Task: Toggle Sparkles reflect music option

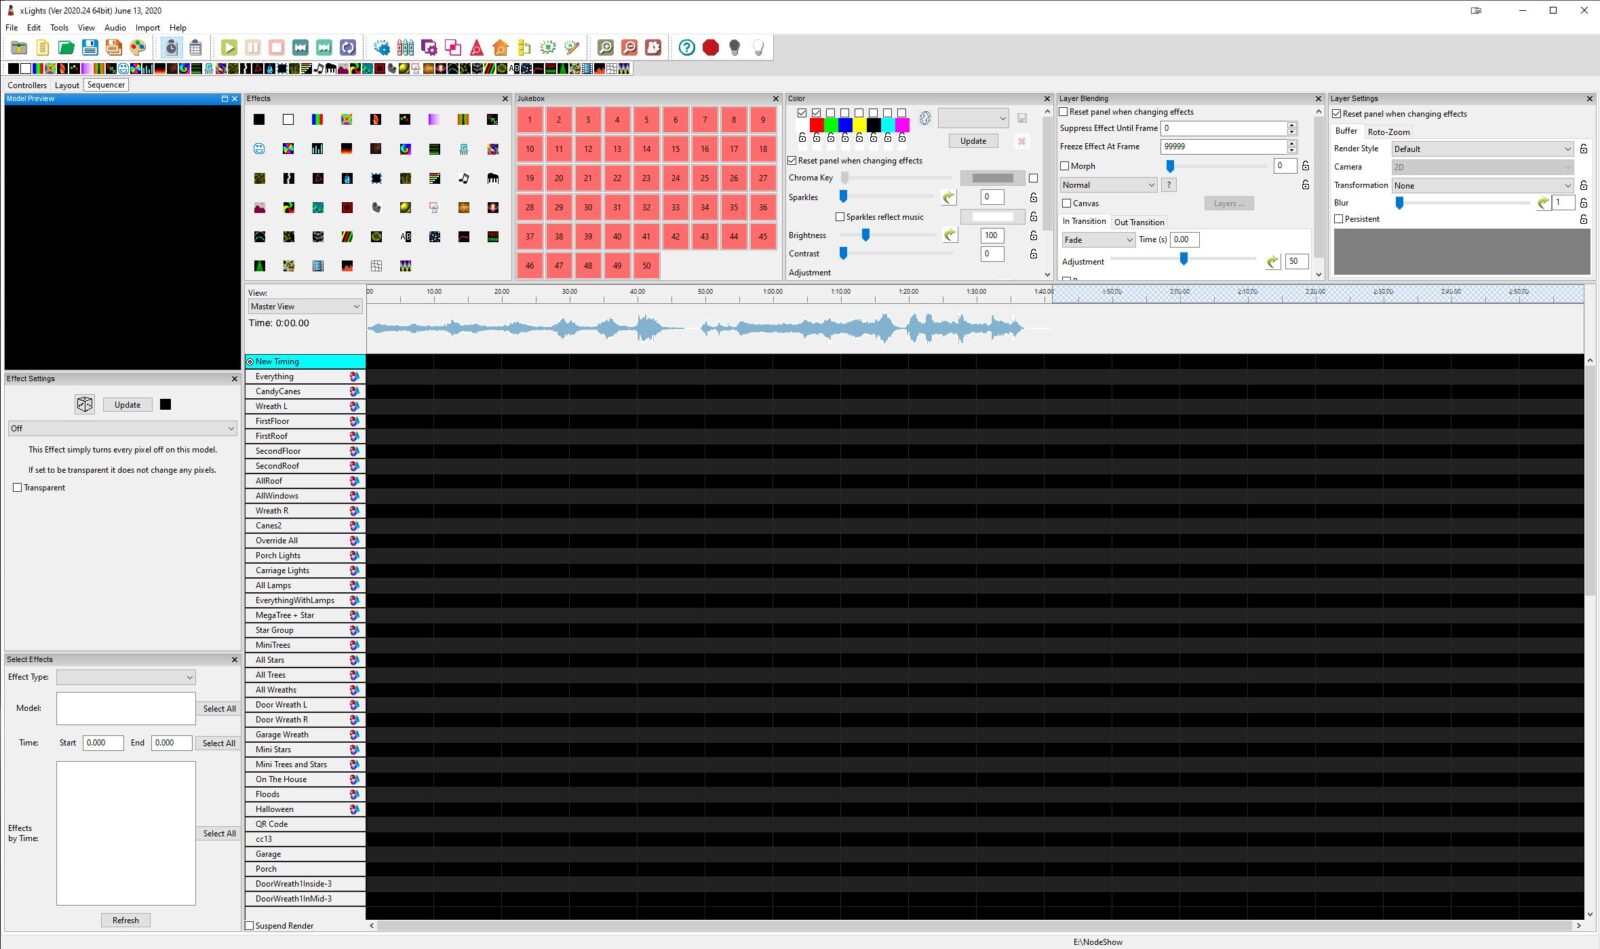Action: (x=842, y=216)
